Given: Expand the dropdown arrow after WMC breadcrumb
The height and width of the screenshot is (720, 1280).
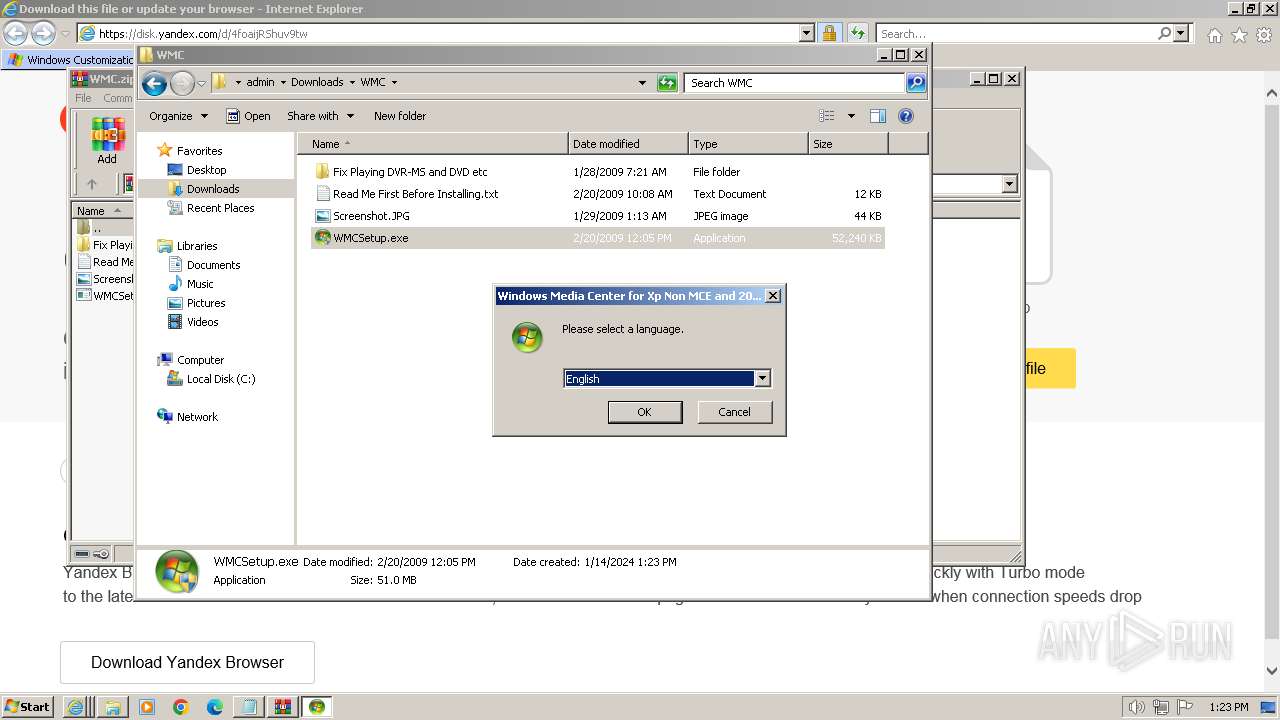Looking at the screenshot, I should 394,83.
